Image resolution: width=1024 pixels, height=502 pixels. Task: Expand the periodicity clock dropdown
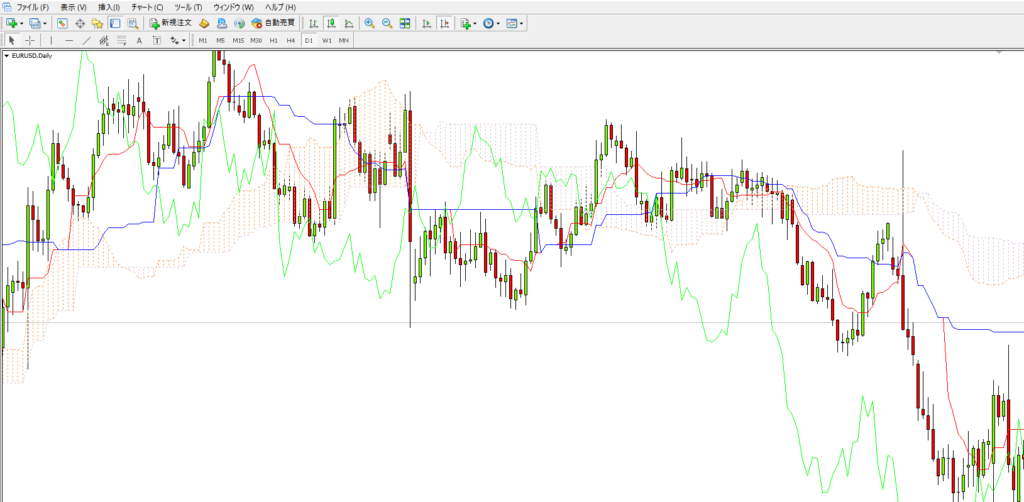[497, 23]
